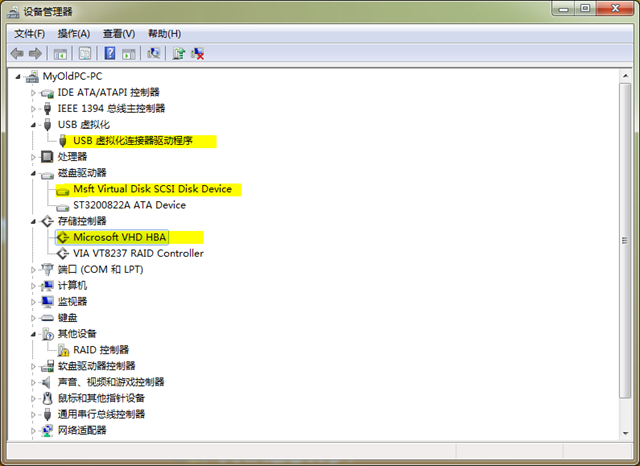Click the Update driver software icon

click(178, 53)
